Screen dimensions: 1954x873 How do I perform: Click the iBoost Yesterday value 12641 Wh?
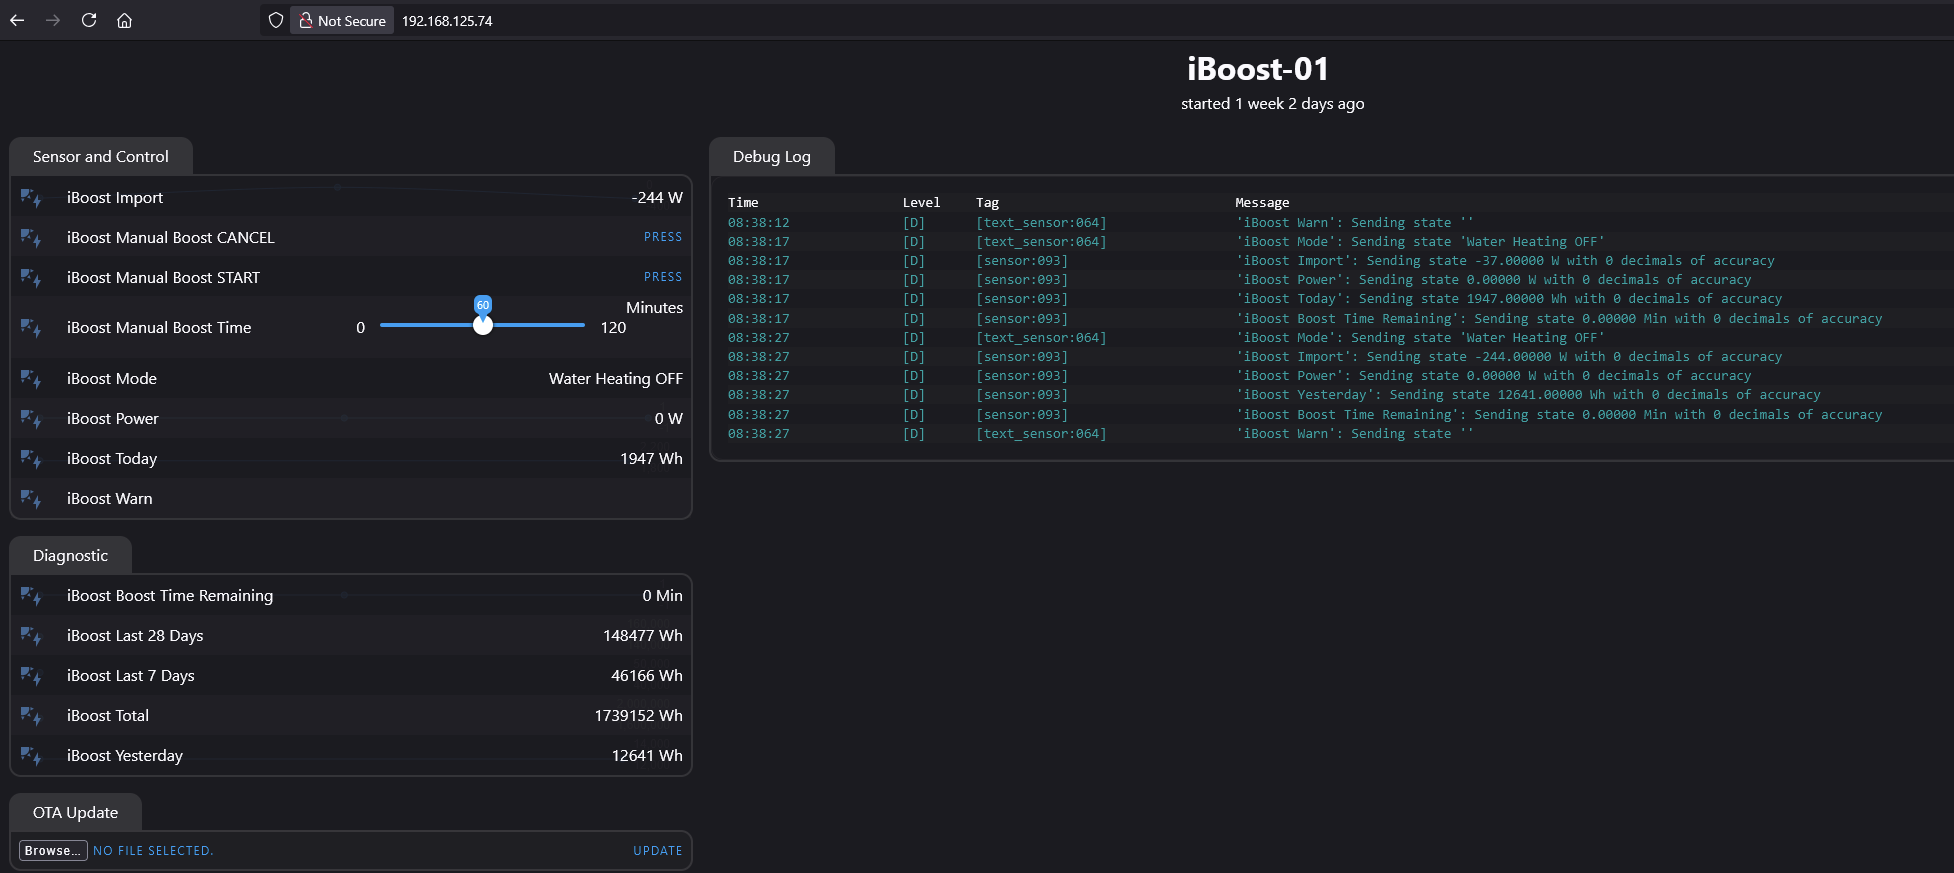pos(647,756)
